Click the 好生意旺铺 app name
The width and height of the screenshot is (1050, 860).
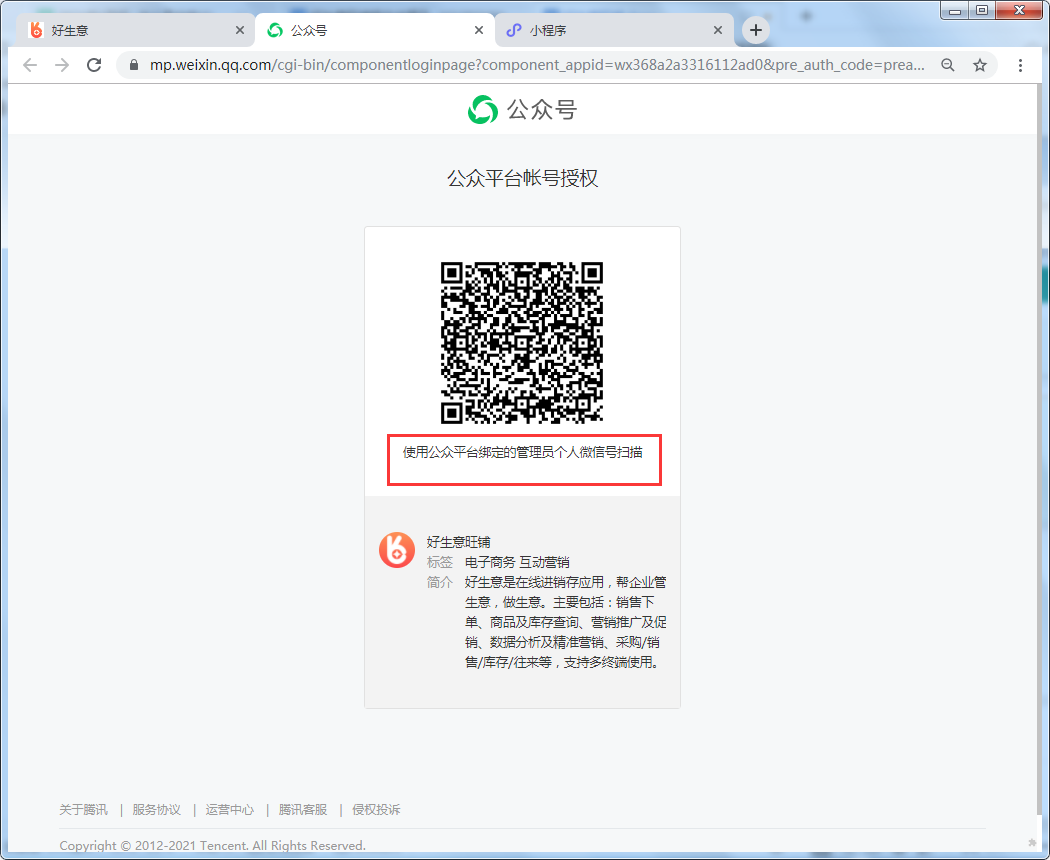[x=459, y=542]
